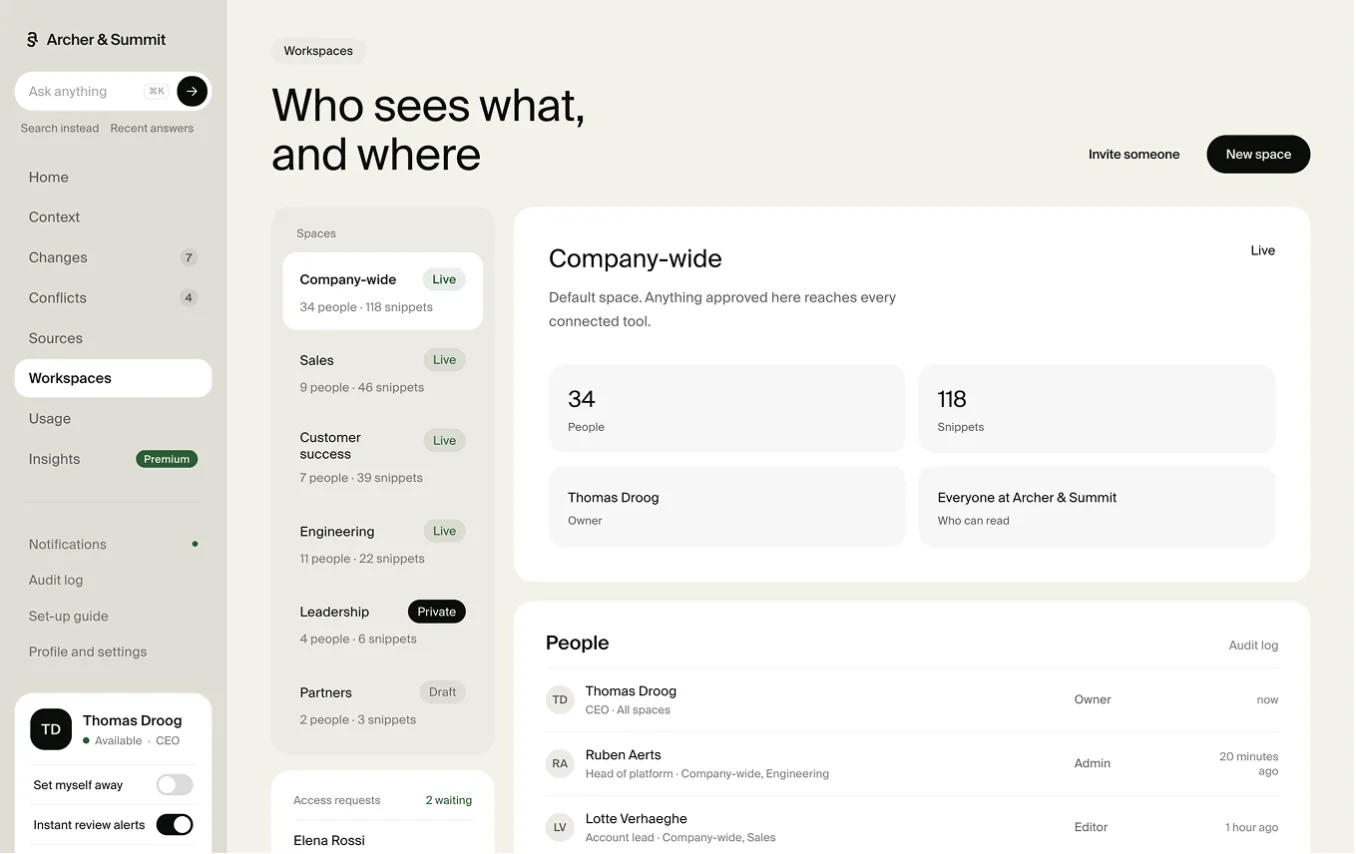Open the Usage page
The width and height of the screenshot is (1356, 854).
point(113,418)
